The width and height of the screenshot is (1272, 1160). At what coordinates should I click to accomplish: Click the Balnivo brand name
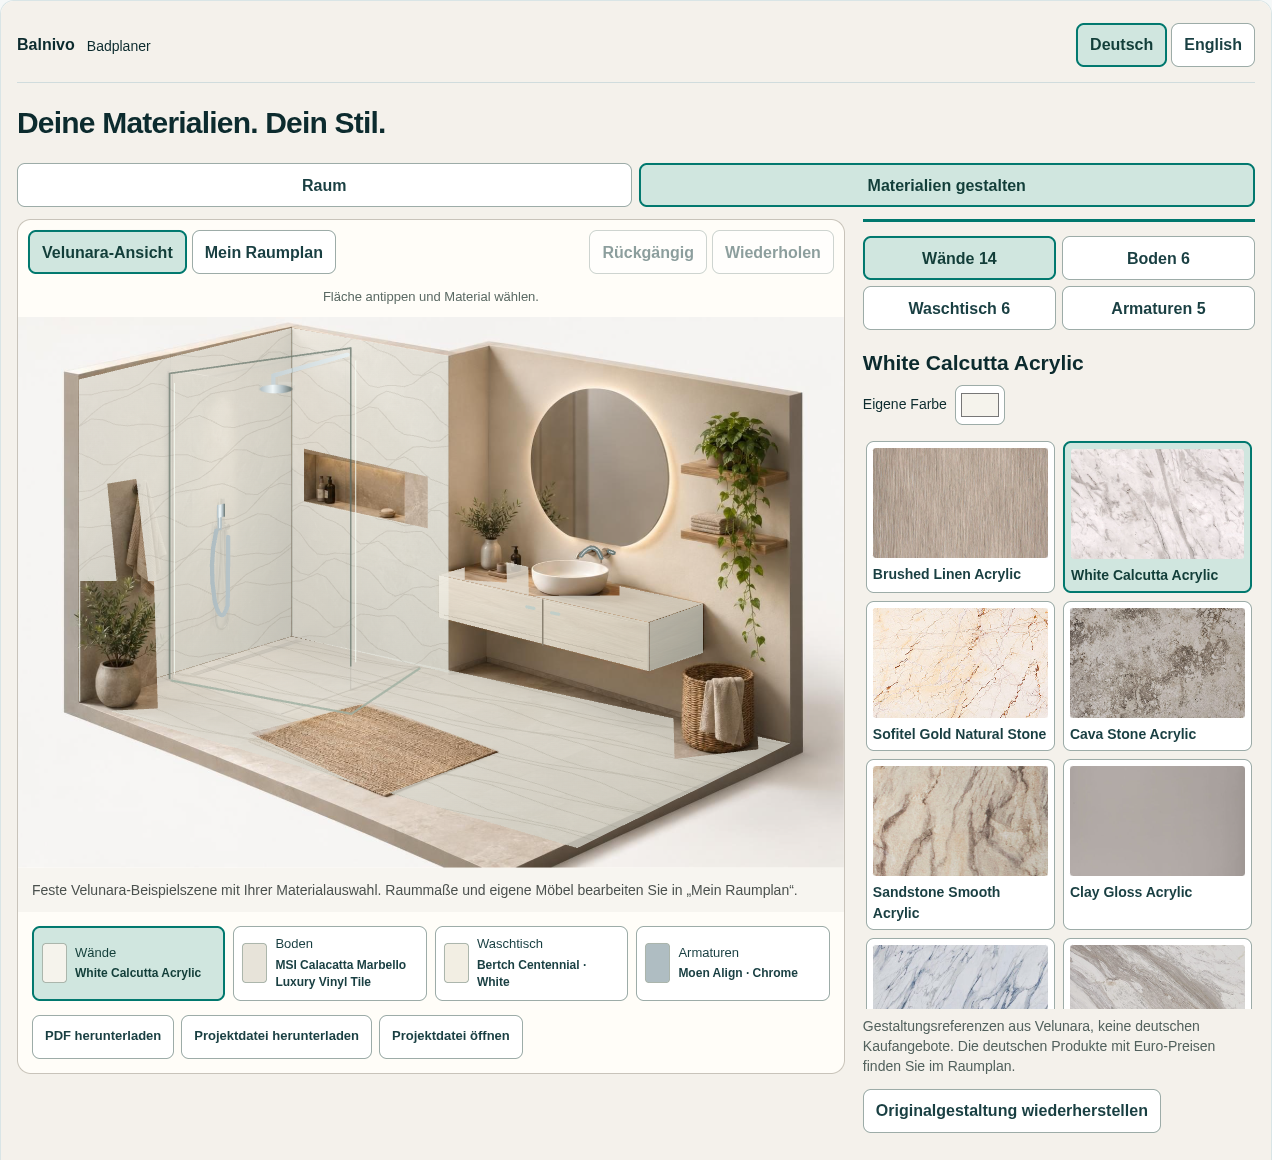(46, 45)
